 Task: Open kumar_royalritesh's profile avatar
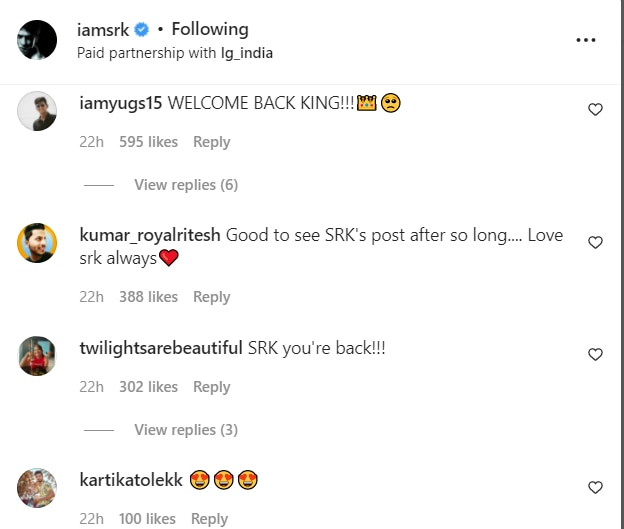(x=37, y=243)
